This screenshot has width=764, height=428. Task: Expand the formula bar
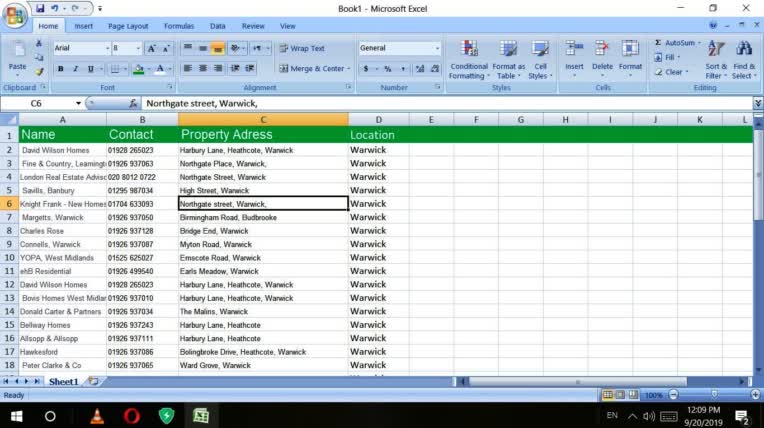pyautogui.click(x=758, y=103)
